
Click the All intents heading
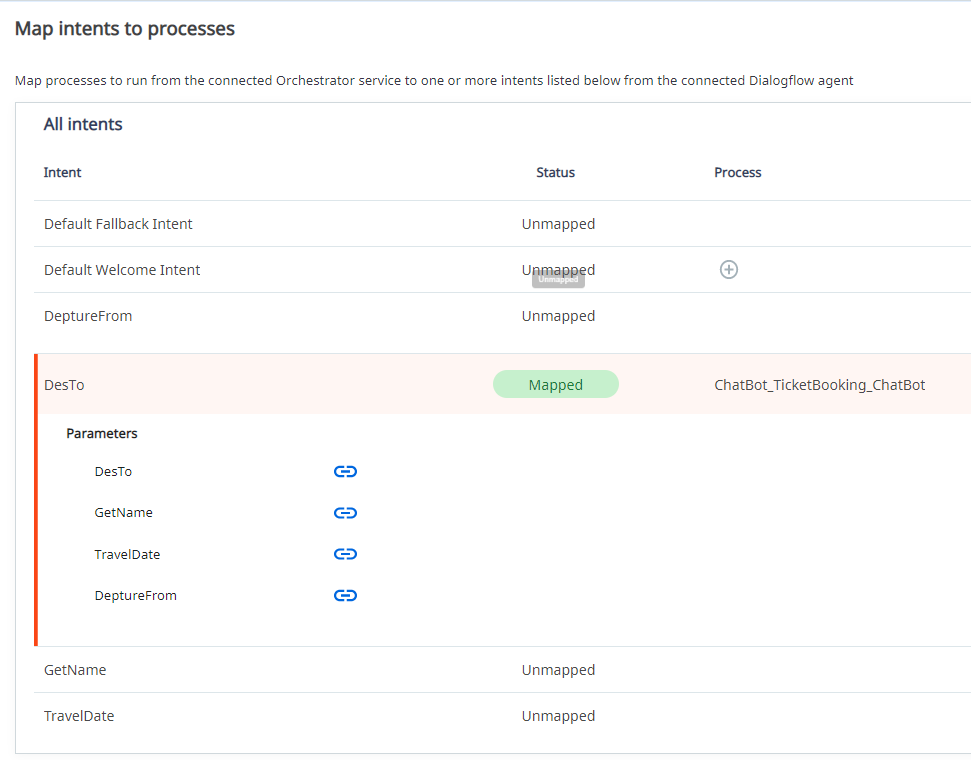click(82, 123)
